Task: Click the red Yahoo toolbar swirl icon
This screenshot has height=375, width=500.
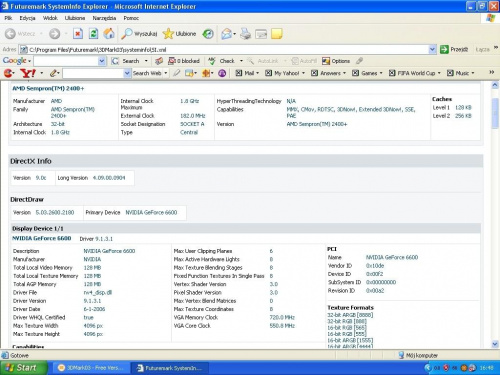Action: click(x=9, y=73)
